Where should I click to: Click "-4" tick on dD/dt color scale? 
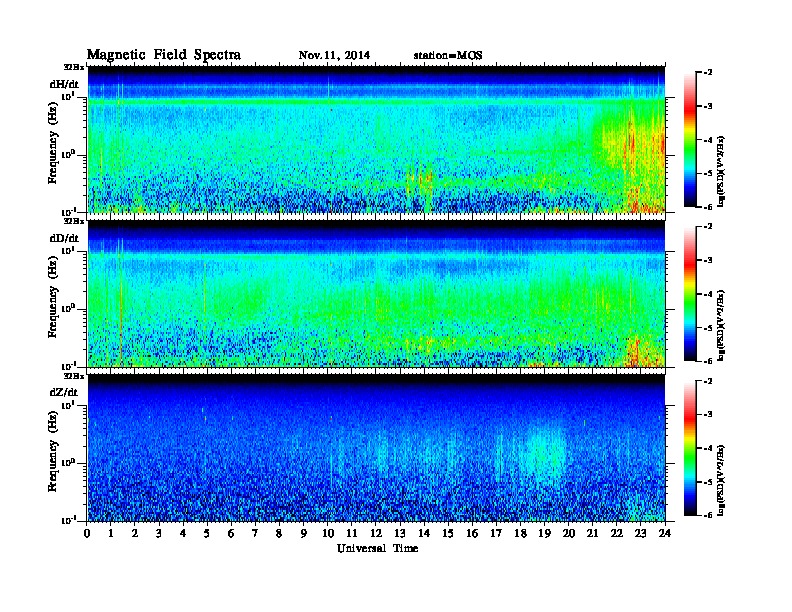click(x=708, y=294)
